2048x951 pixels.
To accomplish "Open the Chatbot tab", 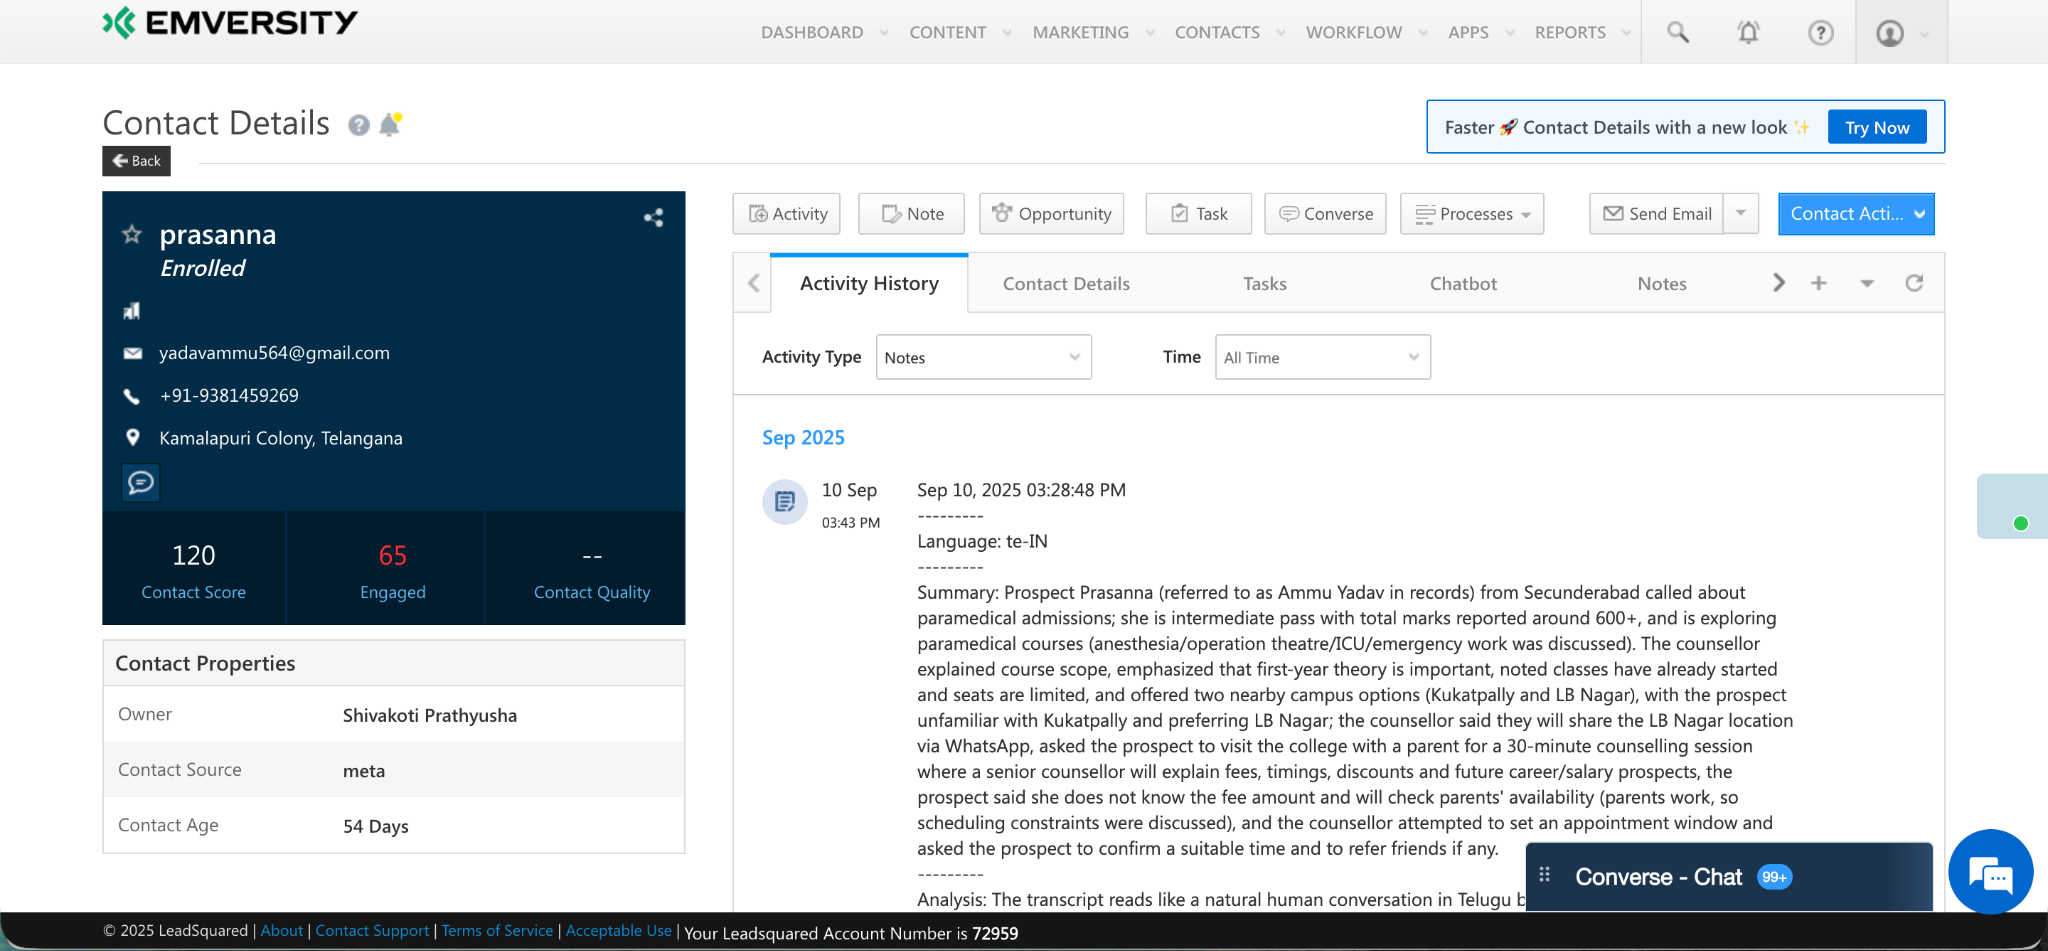I will click(x=1462, y=284).
